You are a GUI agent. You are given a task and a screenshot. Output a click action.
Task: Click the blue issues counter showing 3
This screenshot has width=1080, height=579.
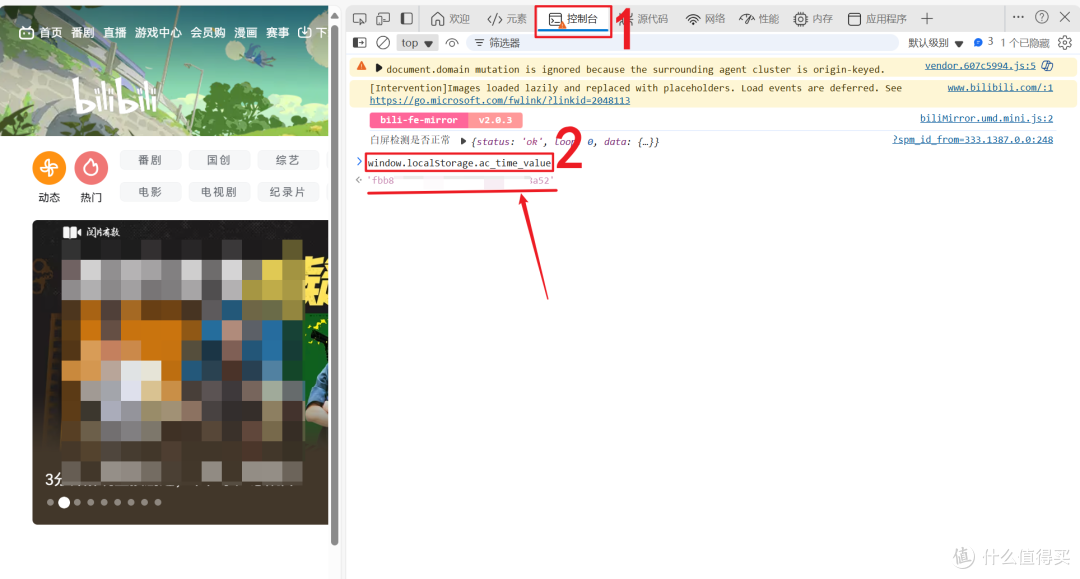coord(983,42)
